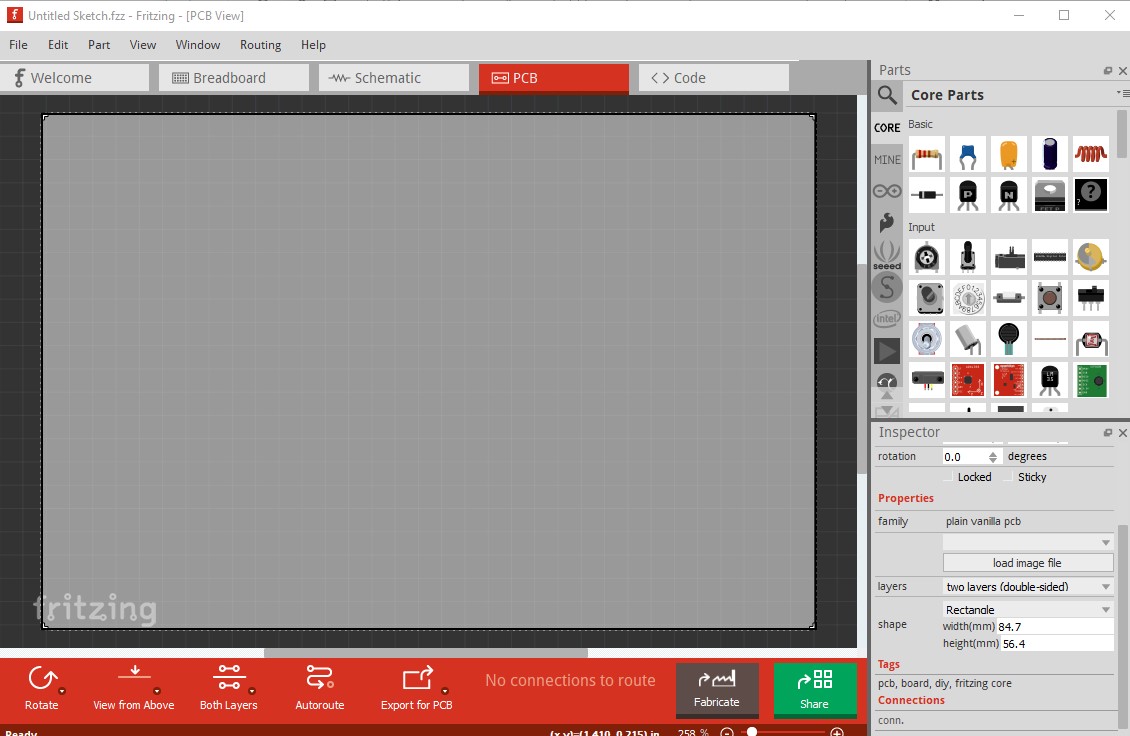Select the orange tantalum capacitor part

(x=1009, y=154)
